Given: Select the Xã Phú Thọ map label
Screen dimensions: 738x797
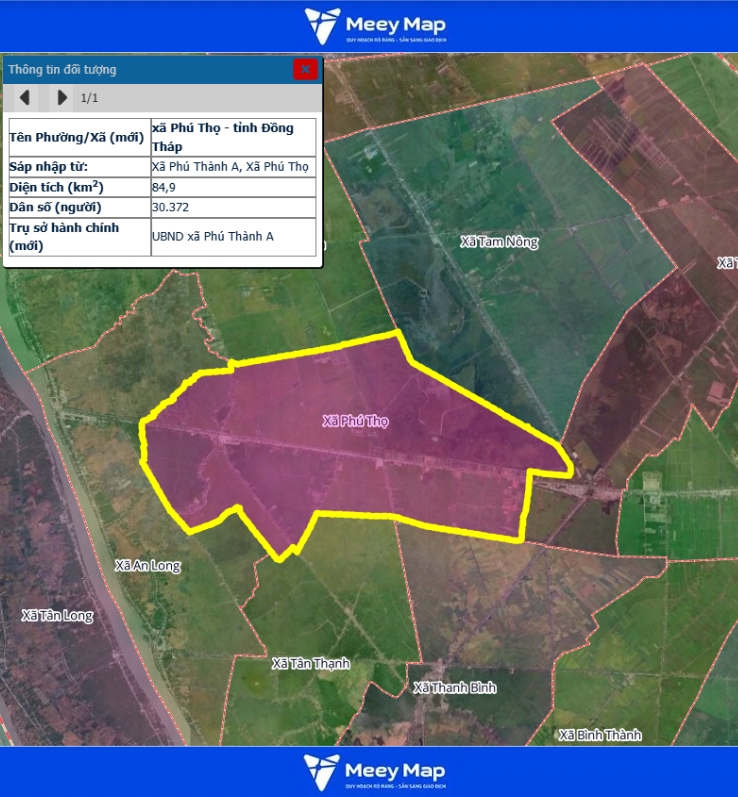Looking at the screenshot, I should click(355, 421).
